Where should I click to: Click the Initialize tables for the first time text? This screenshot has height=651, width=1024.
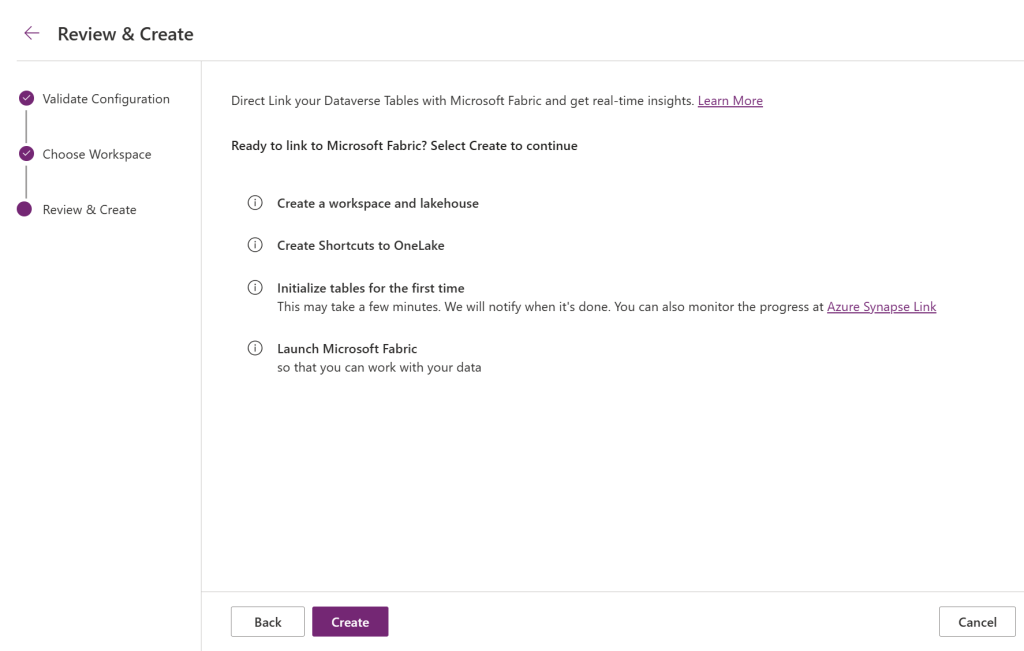point(370,288)
